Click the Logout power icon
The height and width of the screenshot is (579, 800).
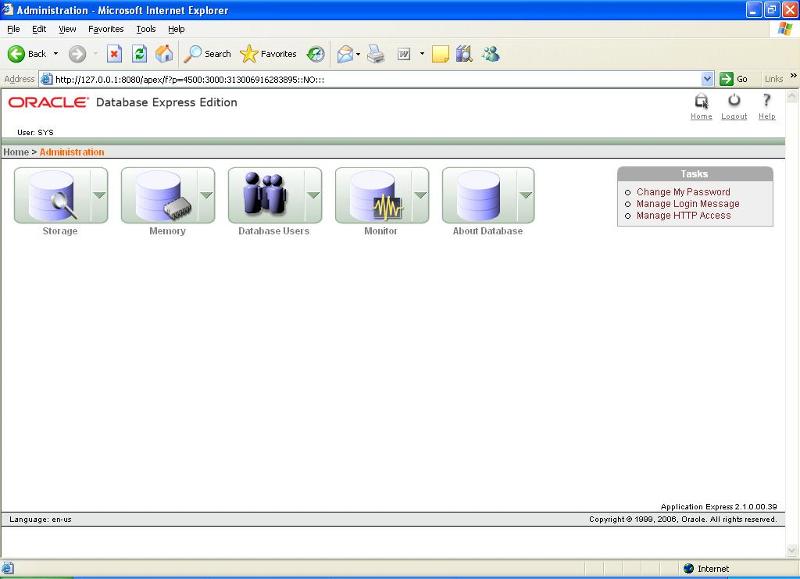click(x=734, y=100)
